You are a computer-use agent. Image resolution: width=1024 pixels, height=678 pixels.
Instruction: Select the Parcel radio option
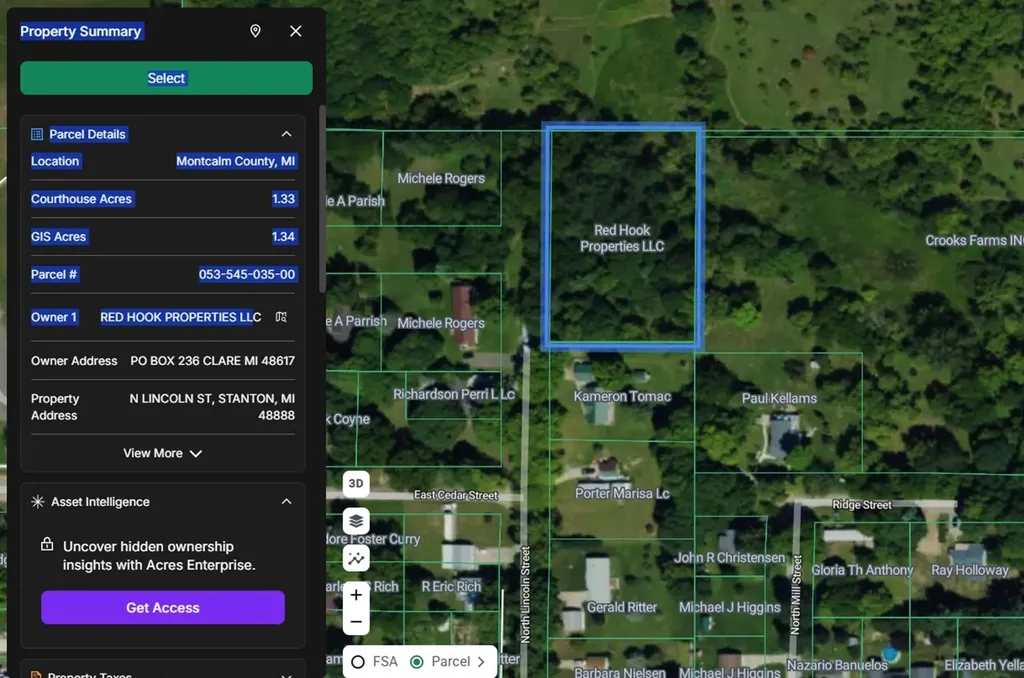(x=417, y=662)
